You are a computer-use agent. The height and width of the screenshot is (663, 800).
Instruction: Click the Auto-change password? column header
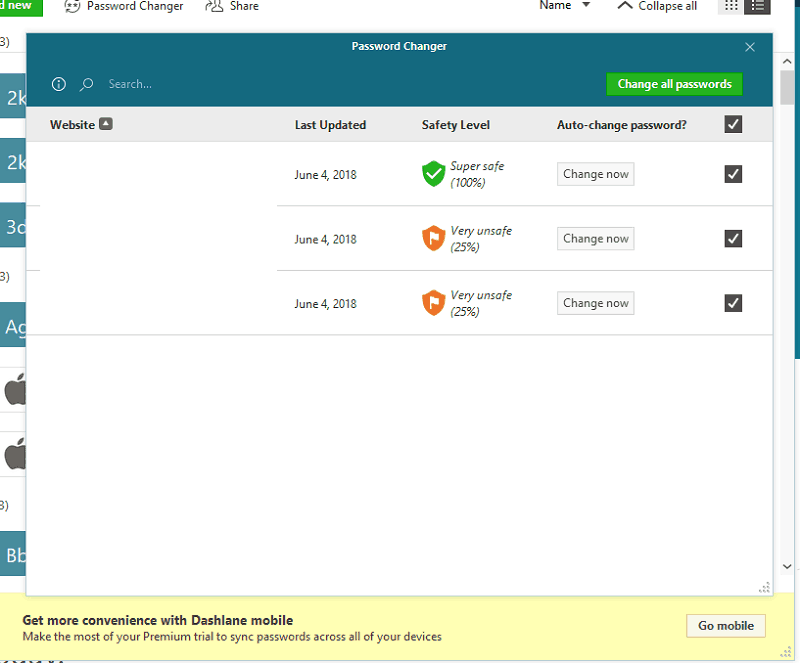(x=621, y=125)
